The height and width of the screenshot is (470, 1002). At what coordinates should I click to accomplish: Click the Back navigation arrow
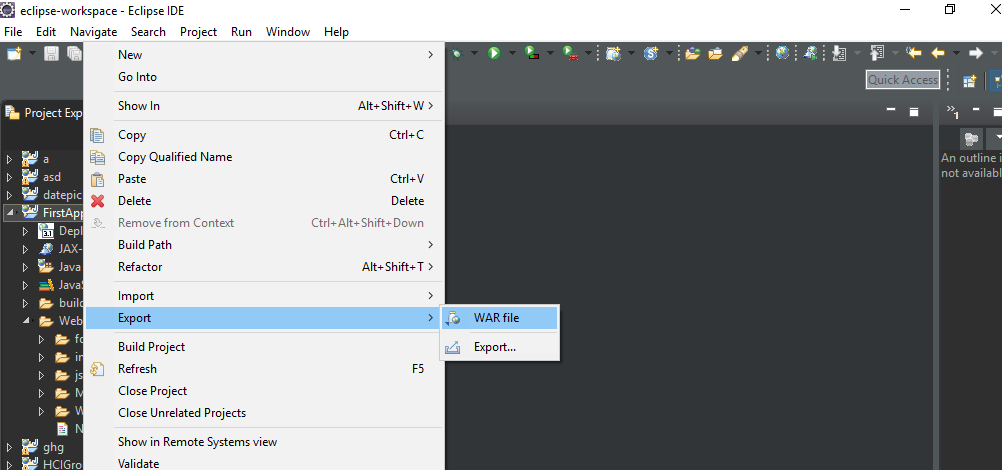coord(937,54)
